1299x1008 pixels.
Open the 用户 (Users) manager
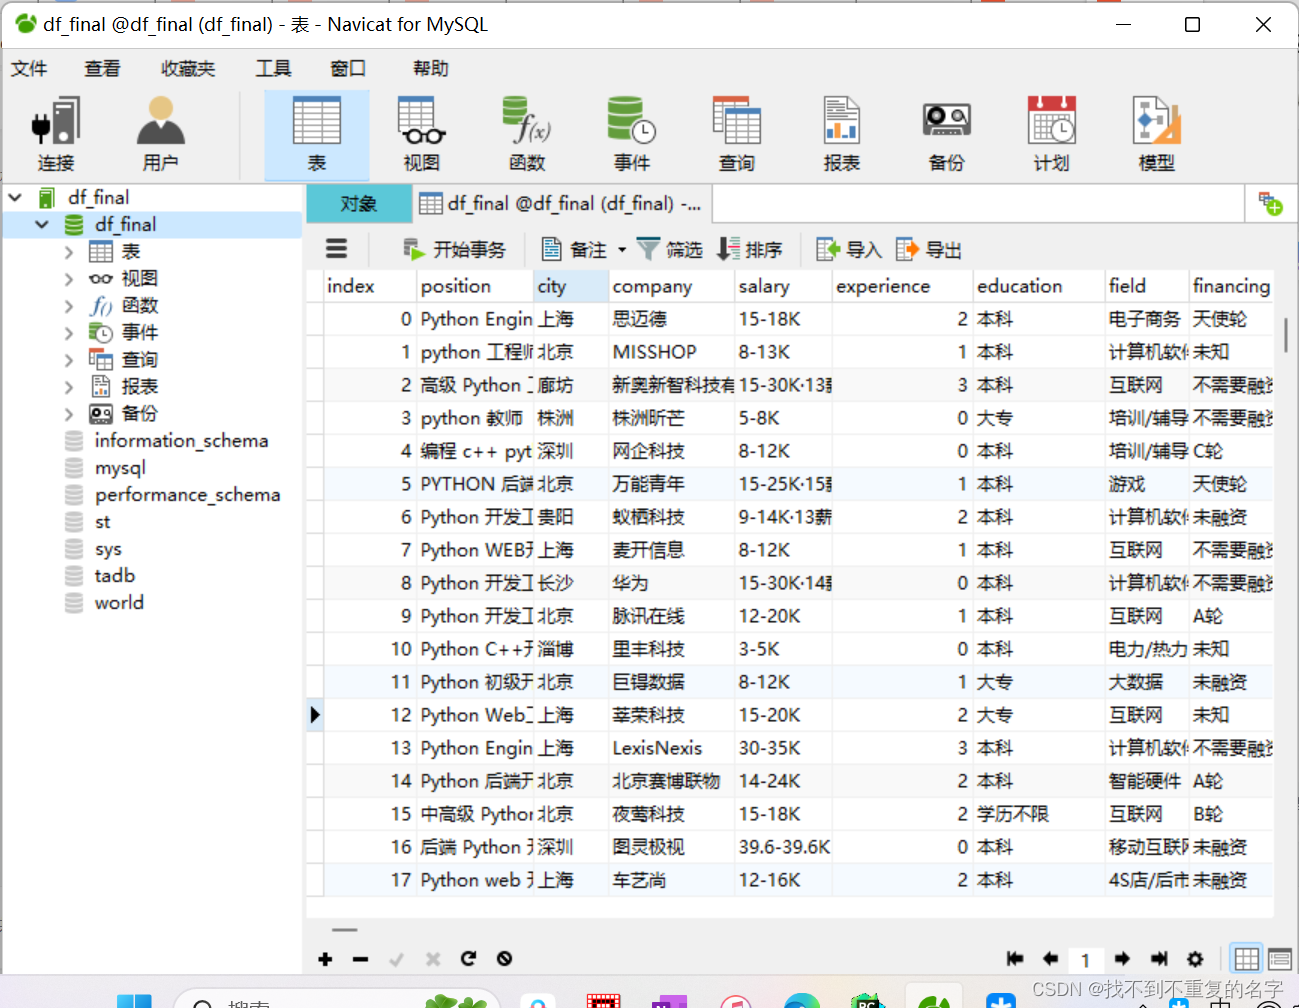[x=160, y=130]
